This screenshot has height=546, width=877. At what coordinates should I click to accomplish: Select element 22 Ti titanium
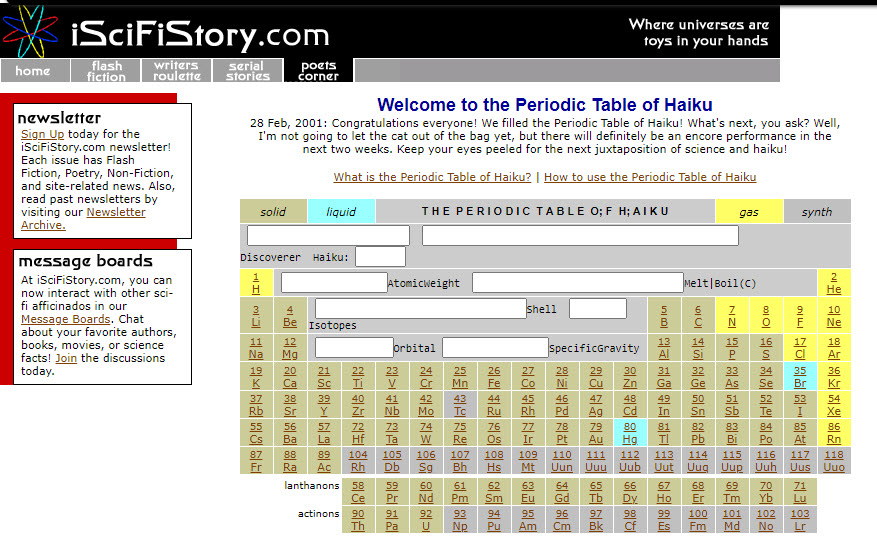[x=358, y=377]
